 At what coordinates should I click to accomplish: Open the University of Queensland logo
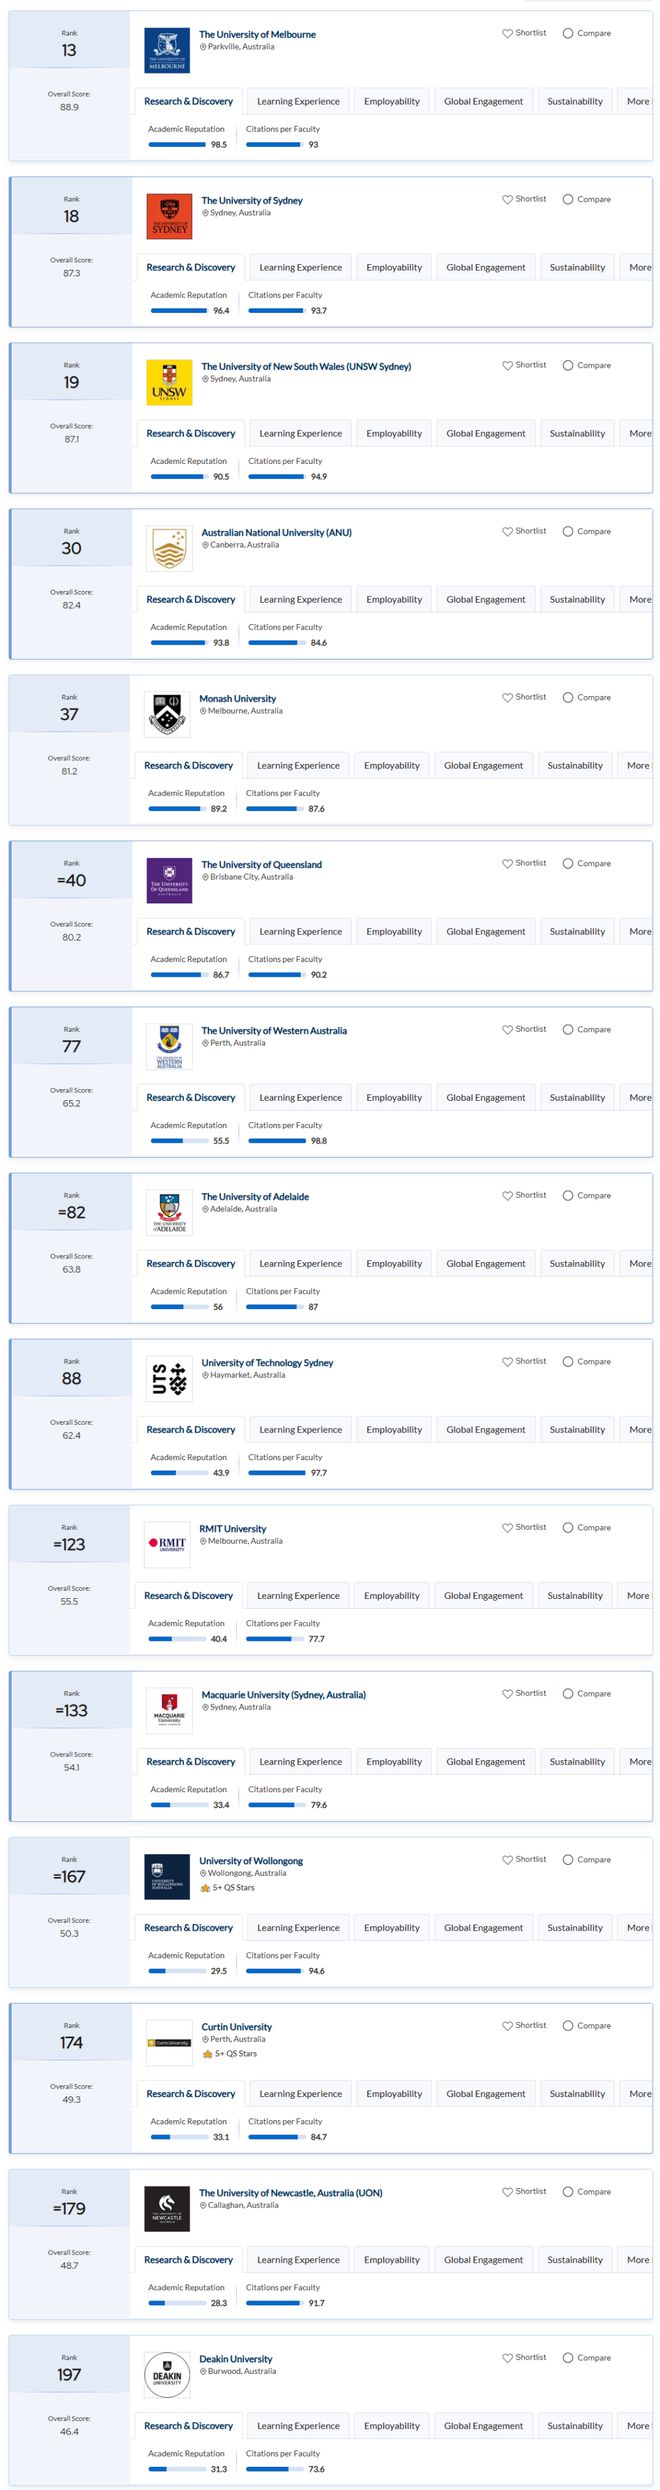[169, 880]
